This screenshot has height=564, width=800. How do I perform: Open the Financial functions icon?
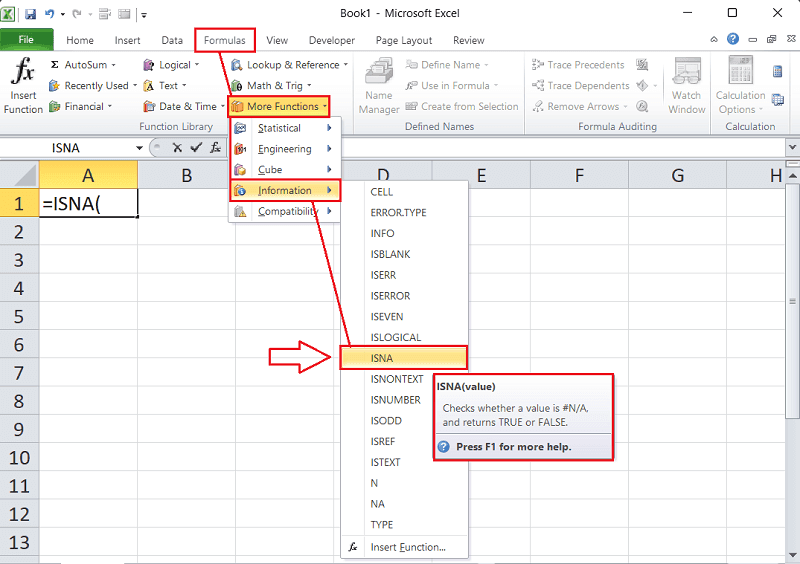[54, 106]
